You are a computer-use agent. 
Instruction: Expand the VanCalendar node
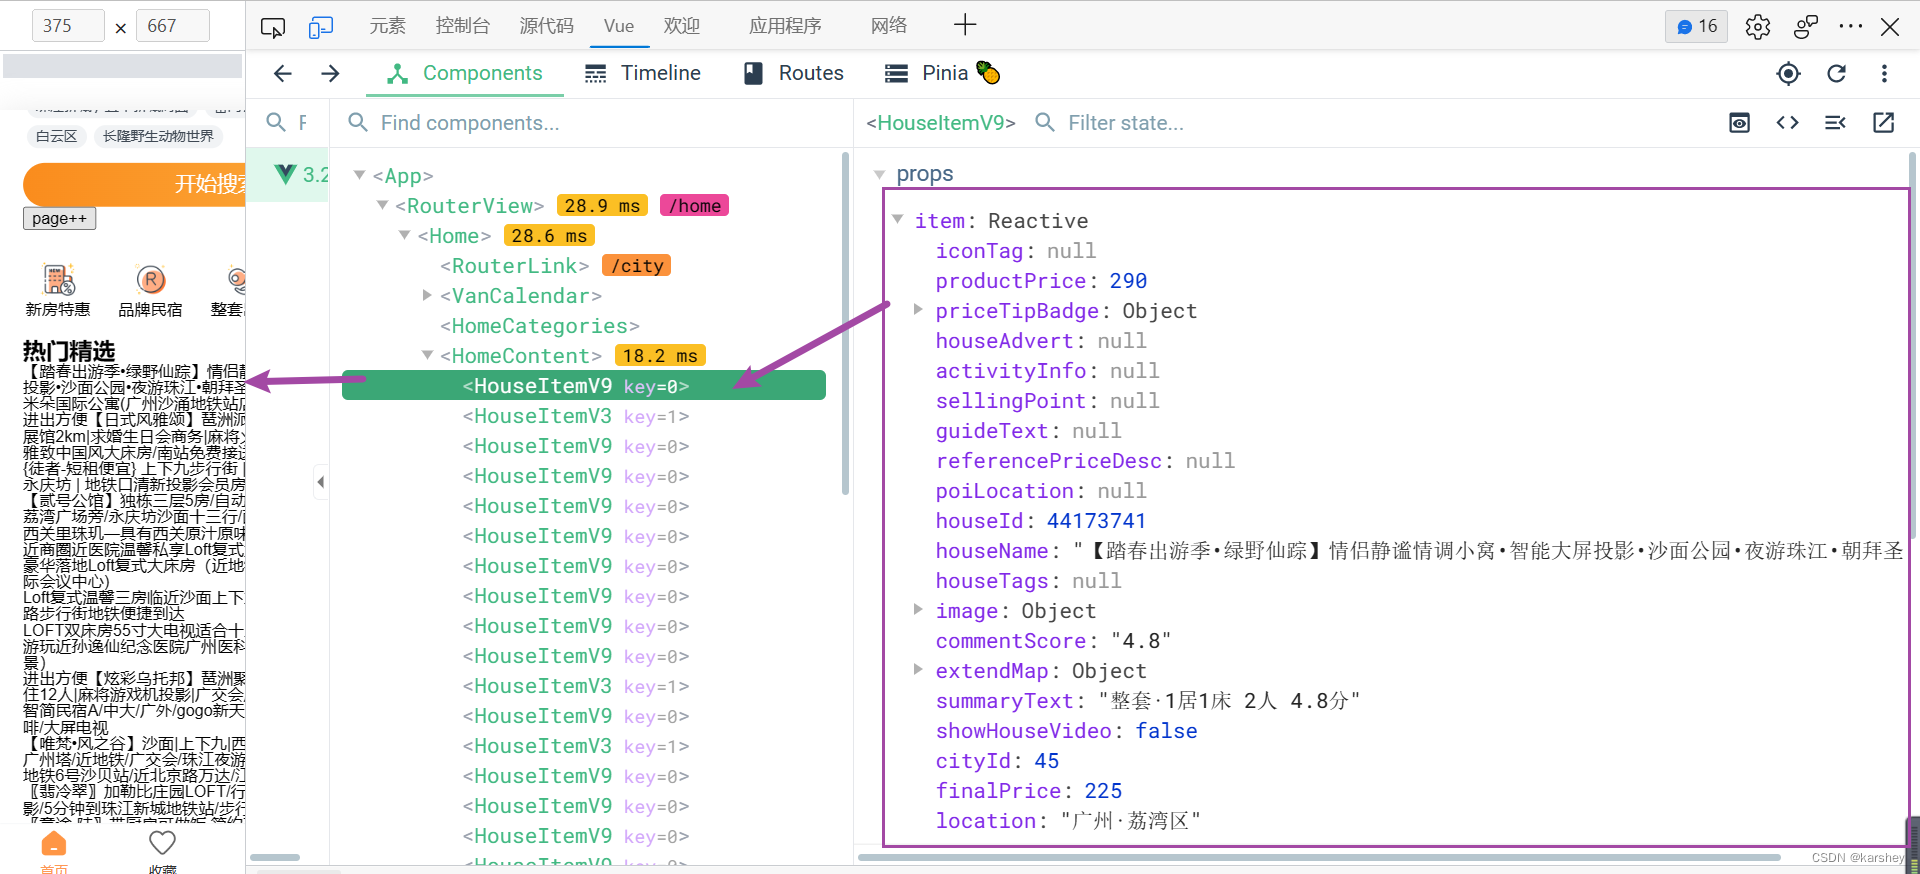click(x=427, y=295)
